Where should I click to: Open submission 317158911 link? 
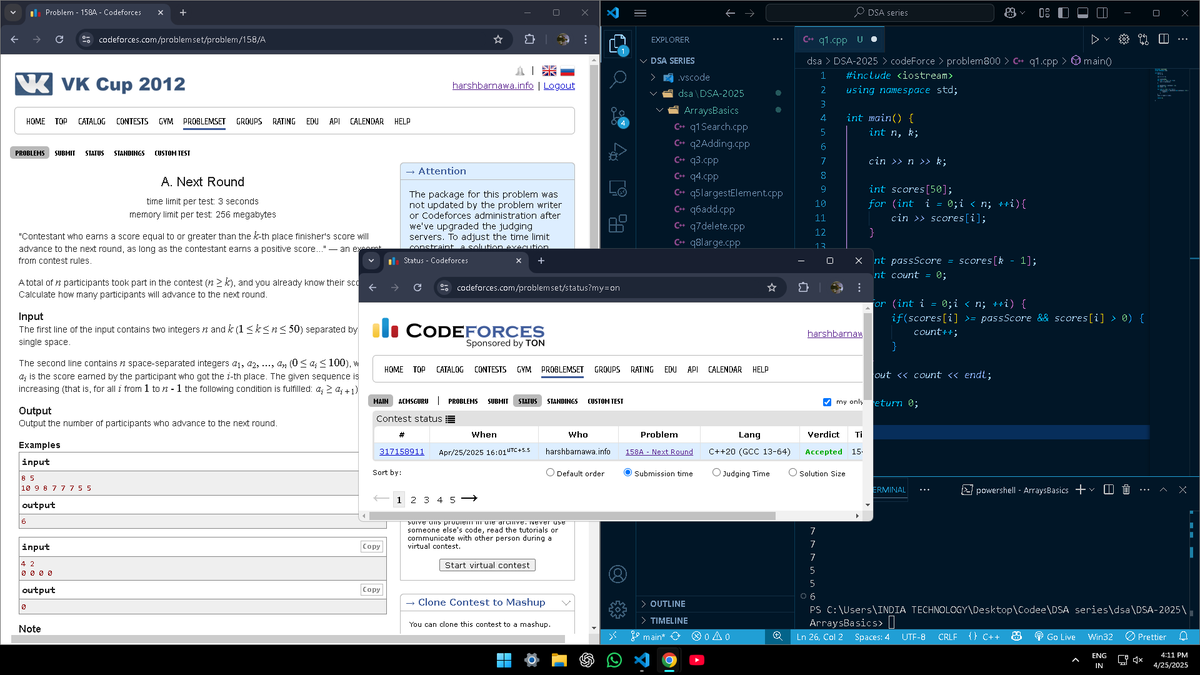(401, 451)
